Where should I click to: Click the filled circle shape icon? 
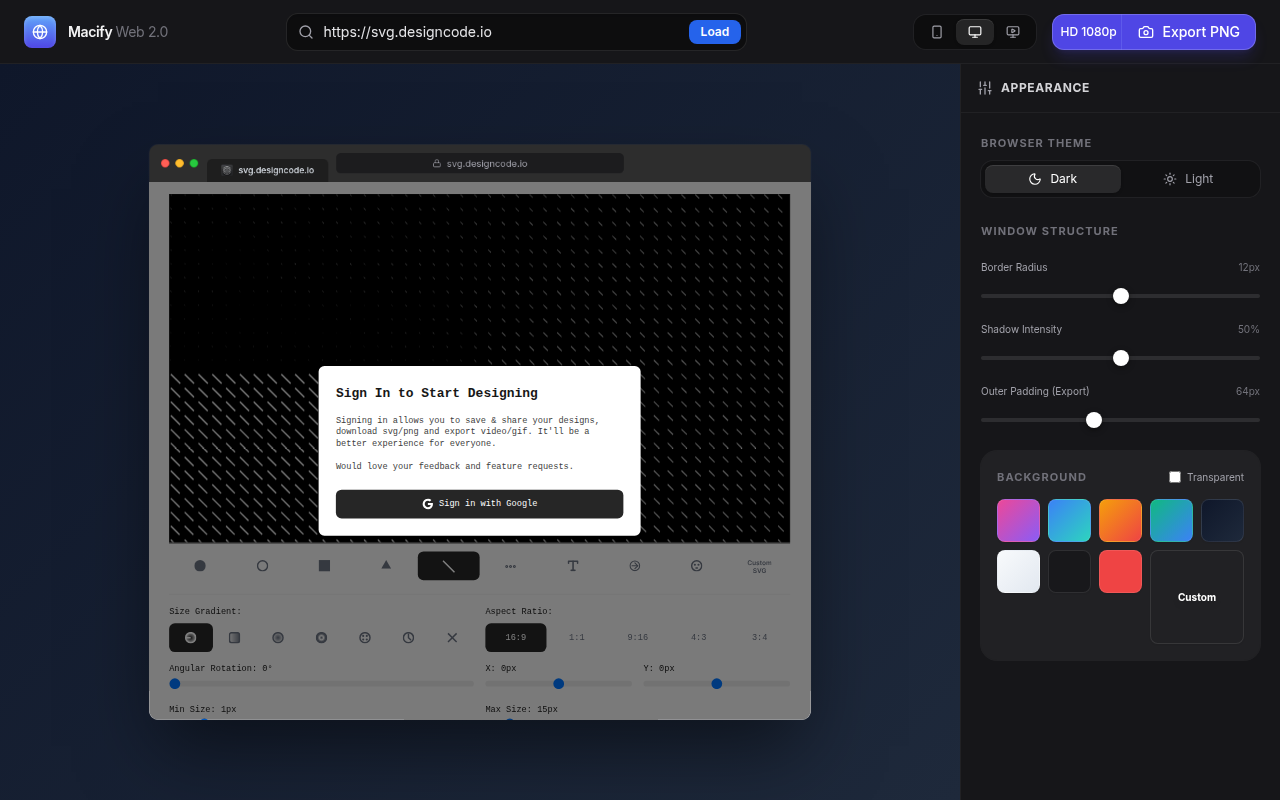[x=200, y=566]
